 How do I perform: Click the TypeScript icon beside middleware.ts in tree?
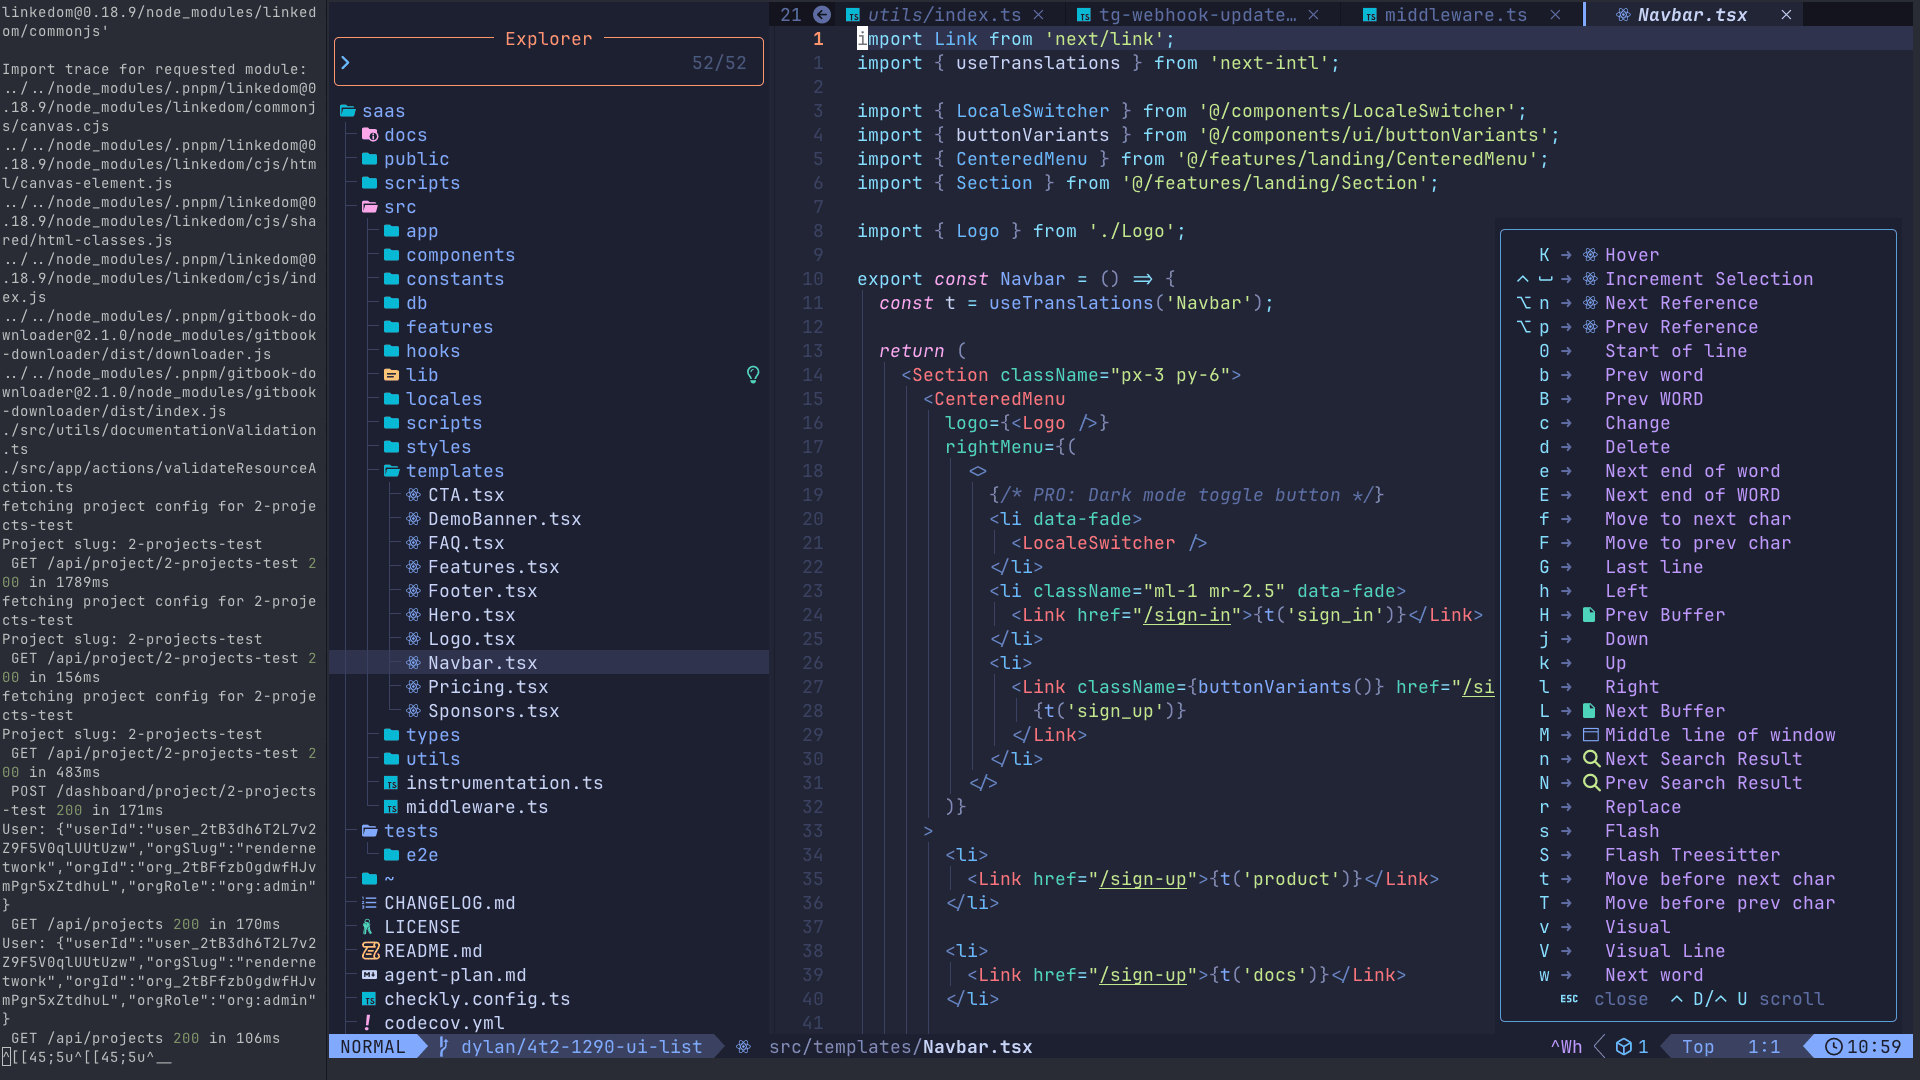(391, 807)
